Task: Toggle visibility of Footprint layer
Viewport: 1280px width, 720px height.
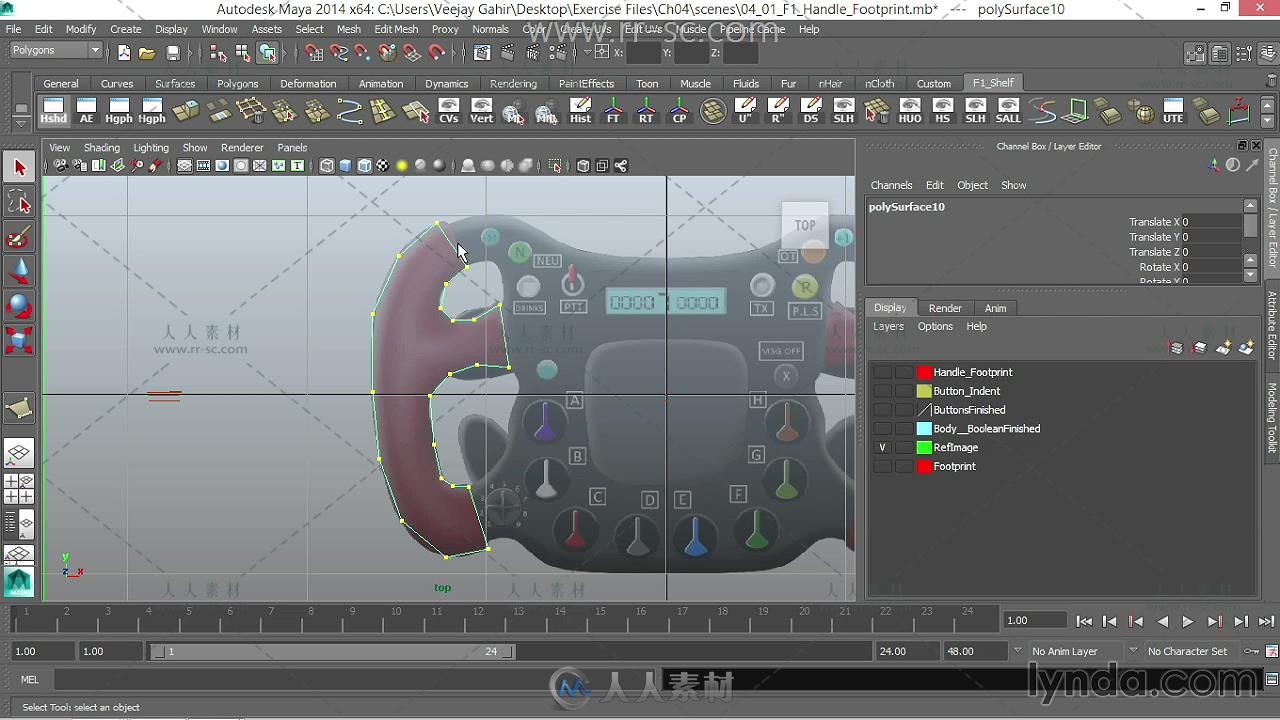Action: (x=882, y=467)
